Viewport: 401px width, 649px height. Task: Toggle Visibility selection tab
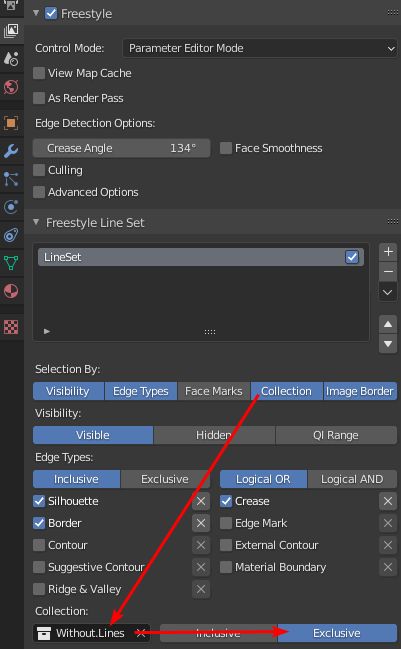[68, 391]
